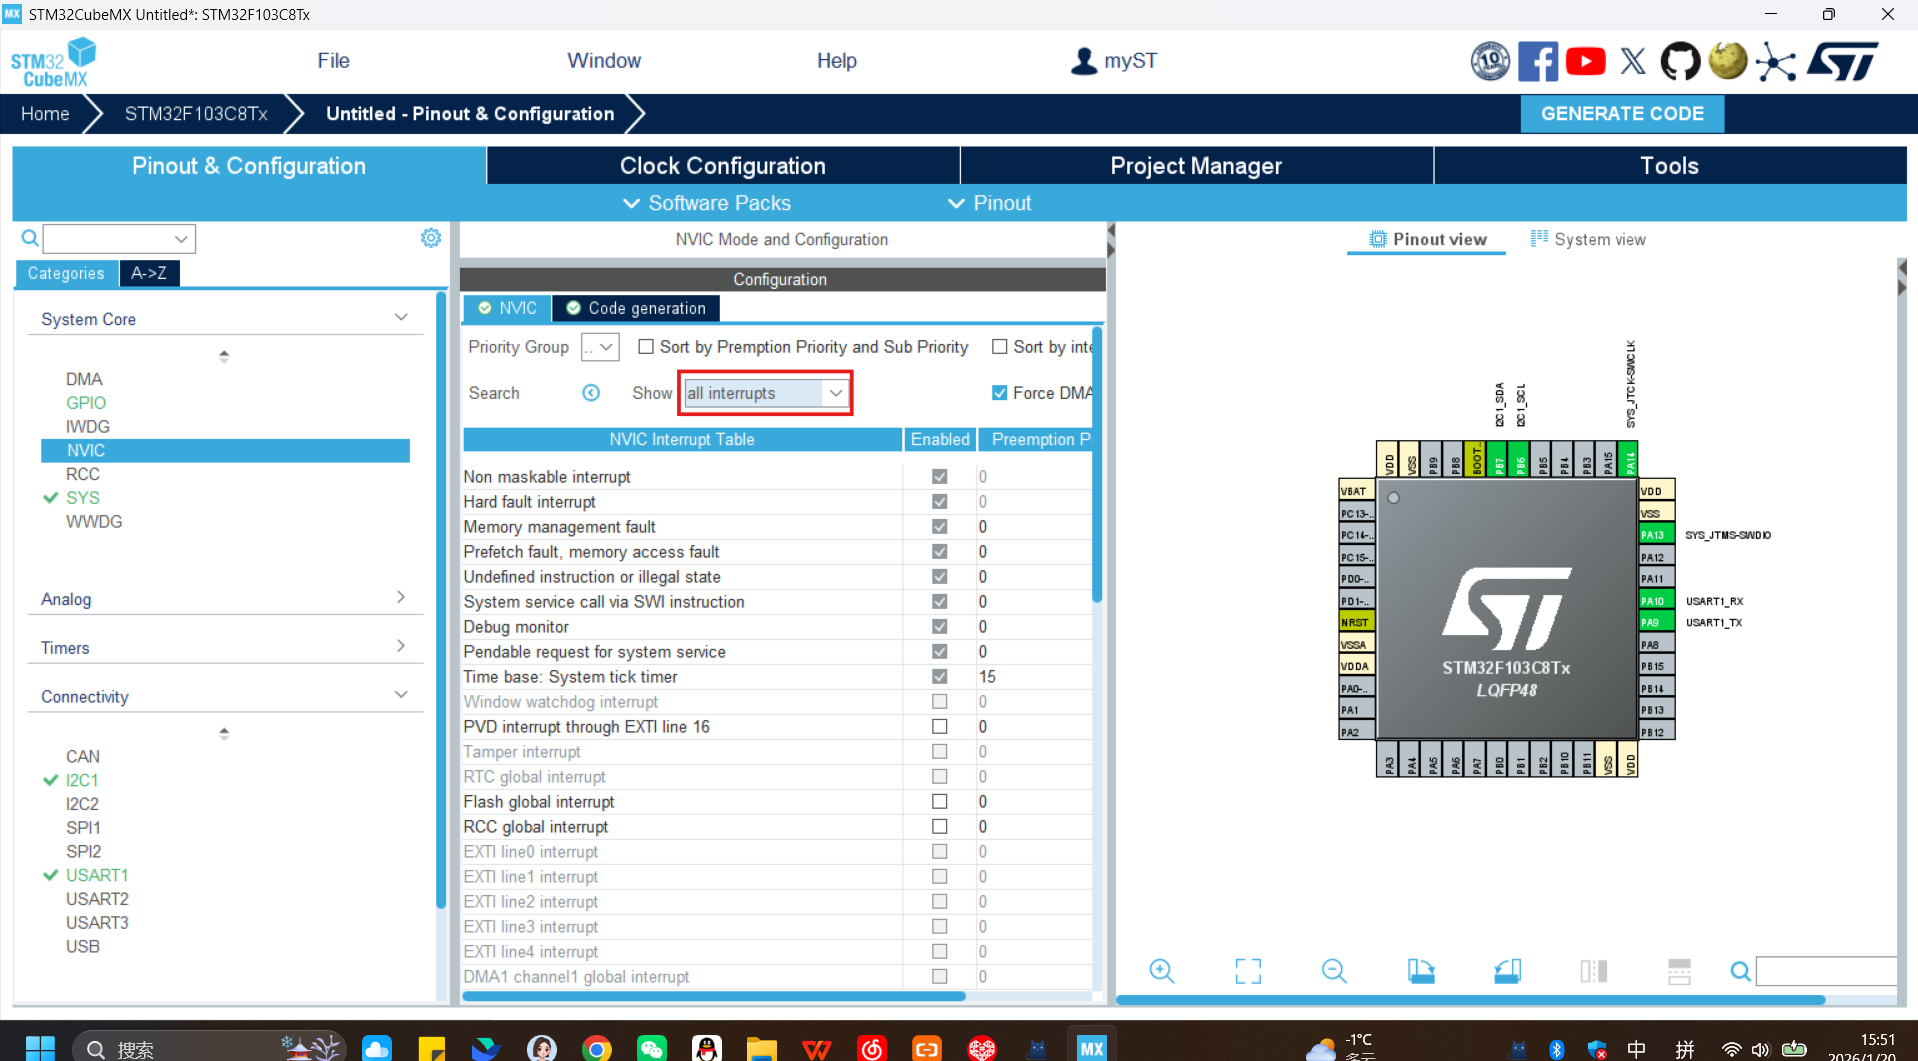Toggle Time base System tick timer checkbox
The height and width of the screenshot is (1061, 1918).
point(940,677)
